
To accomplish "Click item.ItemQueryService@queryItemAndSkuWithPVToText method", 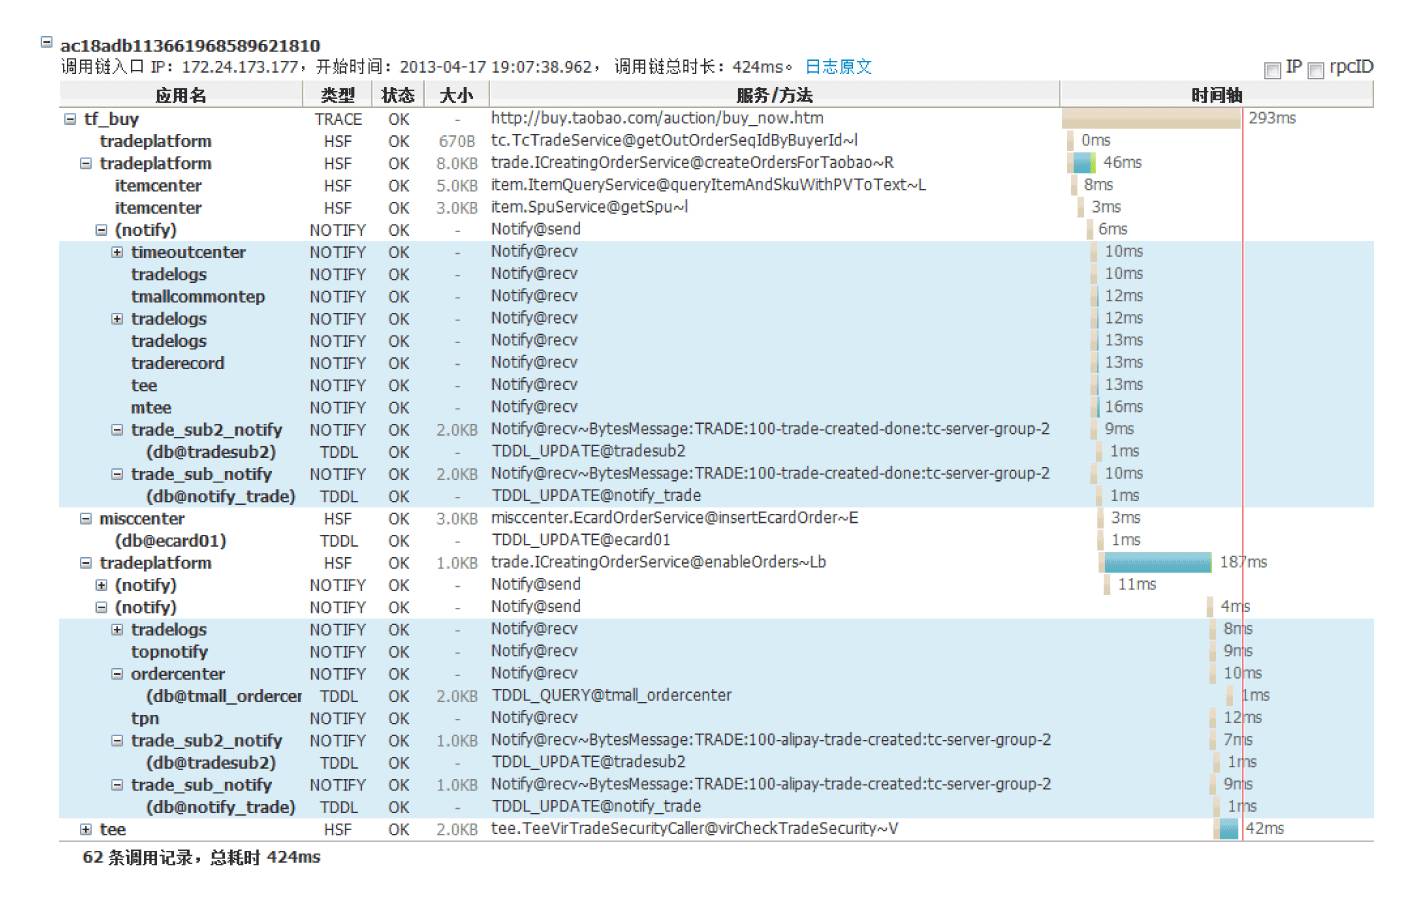I will pos(708,185).
